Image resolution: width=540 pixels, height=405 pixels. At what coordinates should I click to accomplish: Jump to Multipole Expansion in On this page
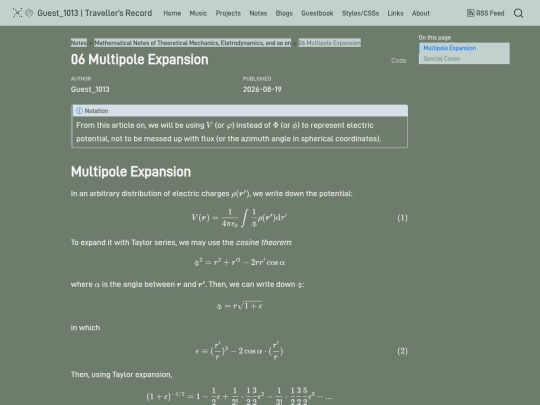(x=450, y=48)
